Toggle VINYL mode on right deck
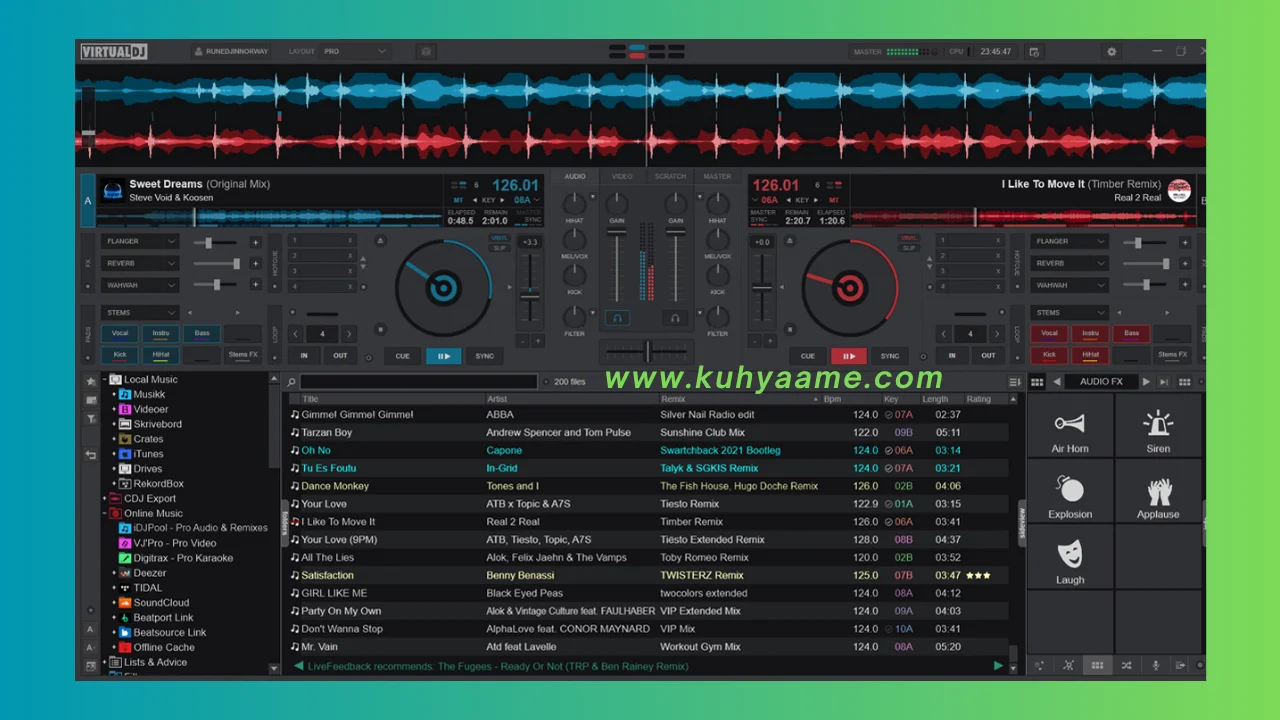Screen dimensions: 1280x720 coord(908,238)
